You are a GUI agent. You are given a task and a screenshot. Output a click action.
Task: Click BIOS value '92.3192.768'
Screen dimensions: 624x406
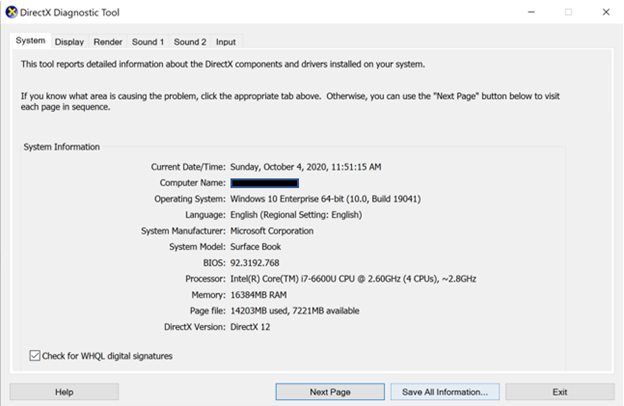[x=255, y=263]
